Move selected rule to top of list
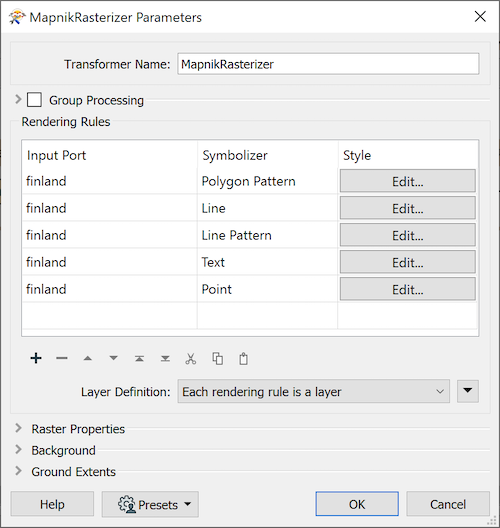Screen dimensions: 500x528 tap(139, 358)
